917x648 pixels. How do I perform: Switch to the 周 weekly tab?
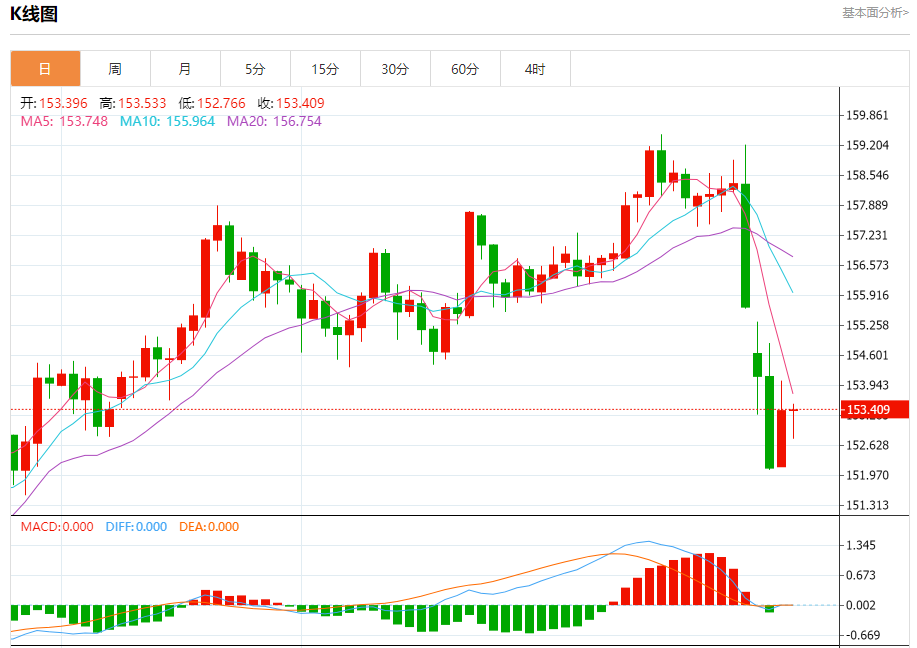115,69
